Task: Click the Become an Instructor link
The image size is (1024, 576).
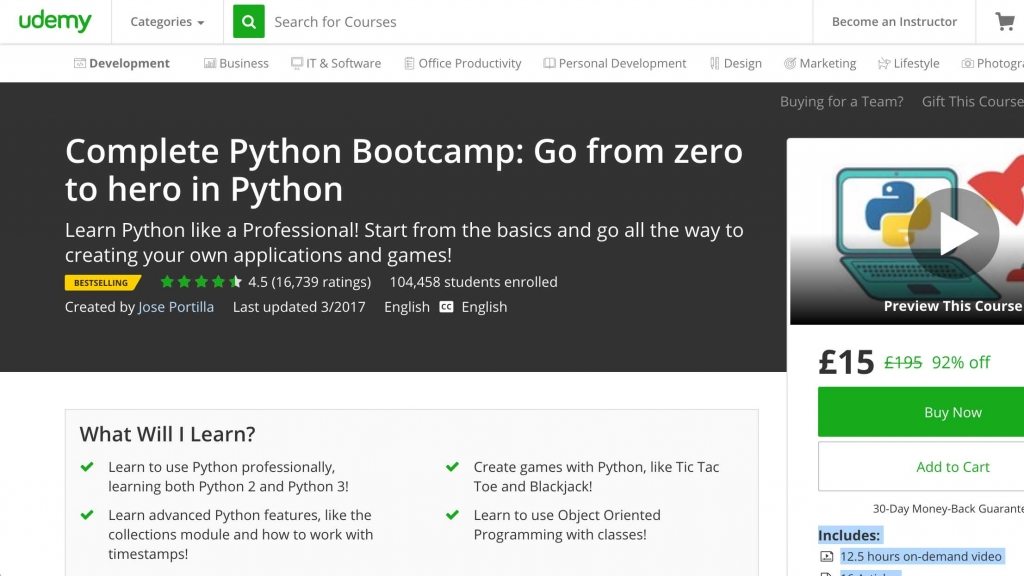Action: (894, 21)
